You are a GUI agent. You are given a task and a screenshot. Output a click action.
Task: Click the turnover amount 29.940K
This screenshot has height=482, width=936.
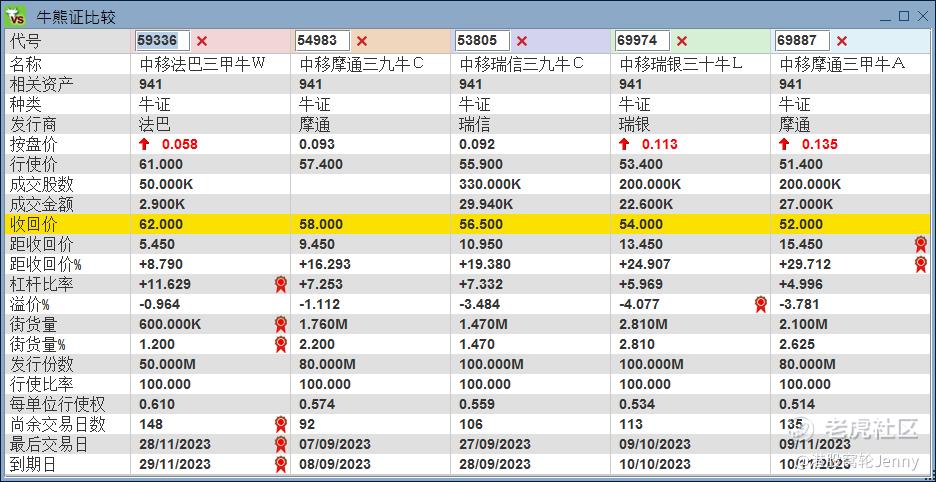click(486, 204)
